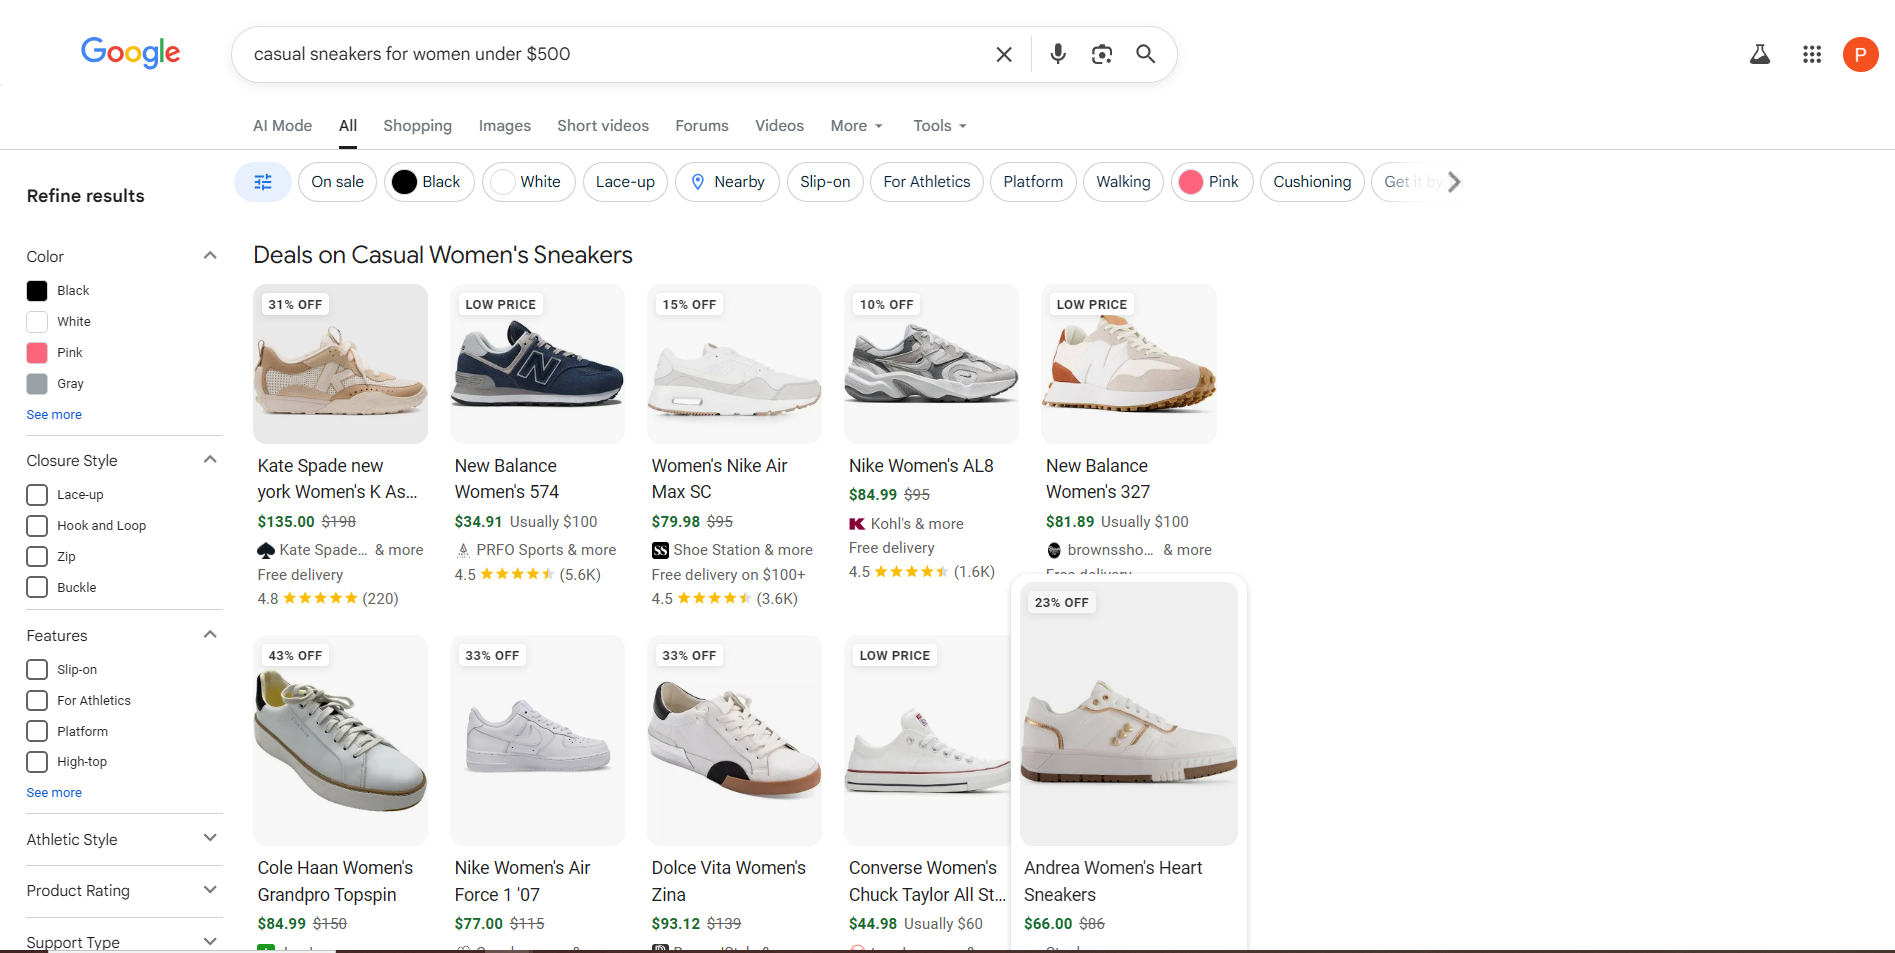Open Search Labs flask icon
Screen dimensions: 1895x953
(1759, 54)
